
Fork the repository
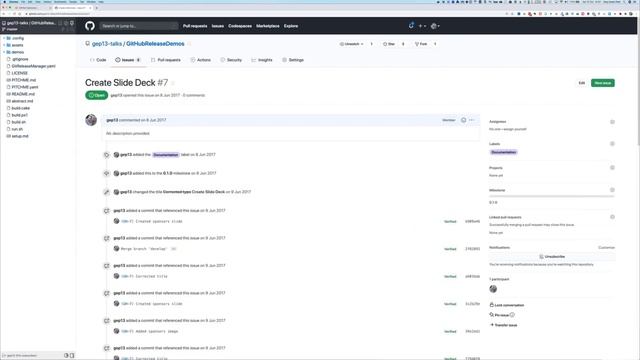421,44
